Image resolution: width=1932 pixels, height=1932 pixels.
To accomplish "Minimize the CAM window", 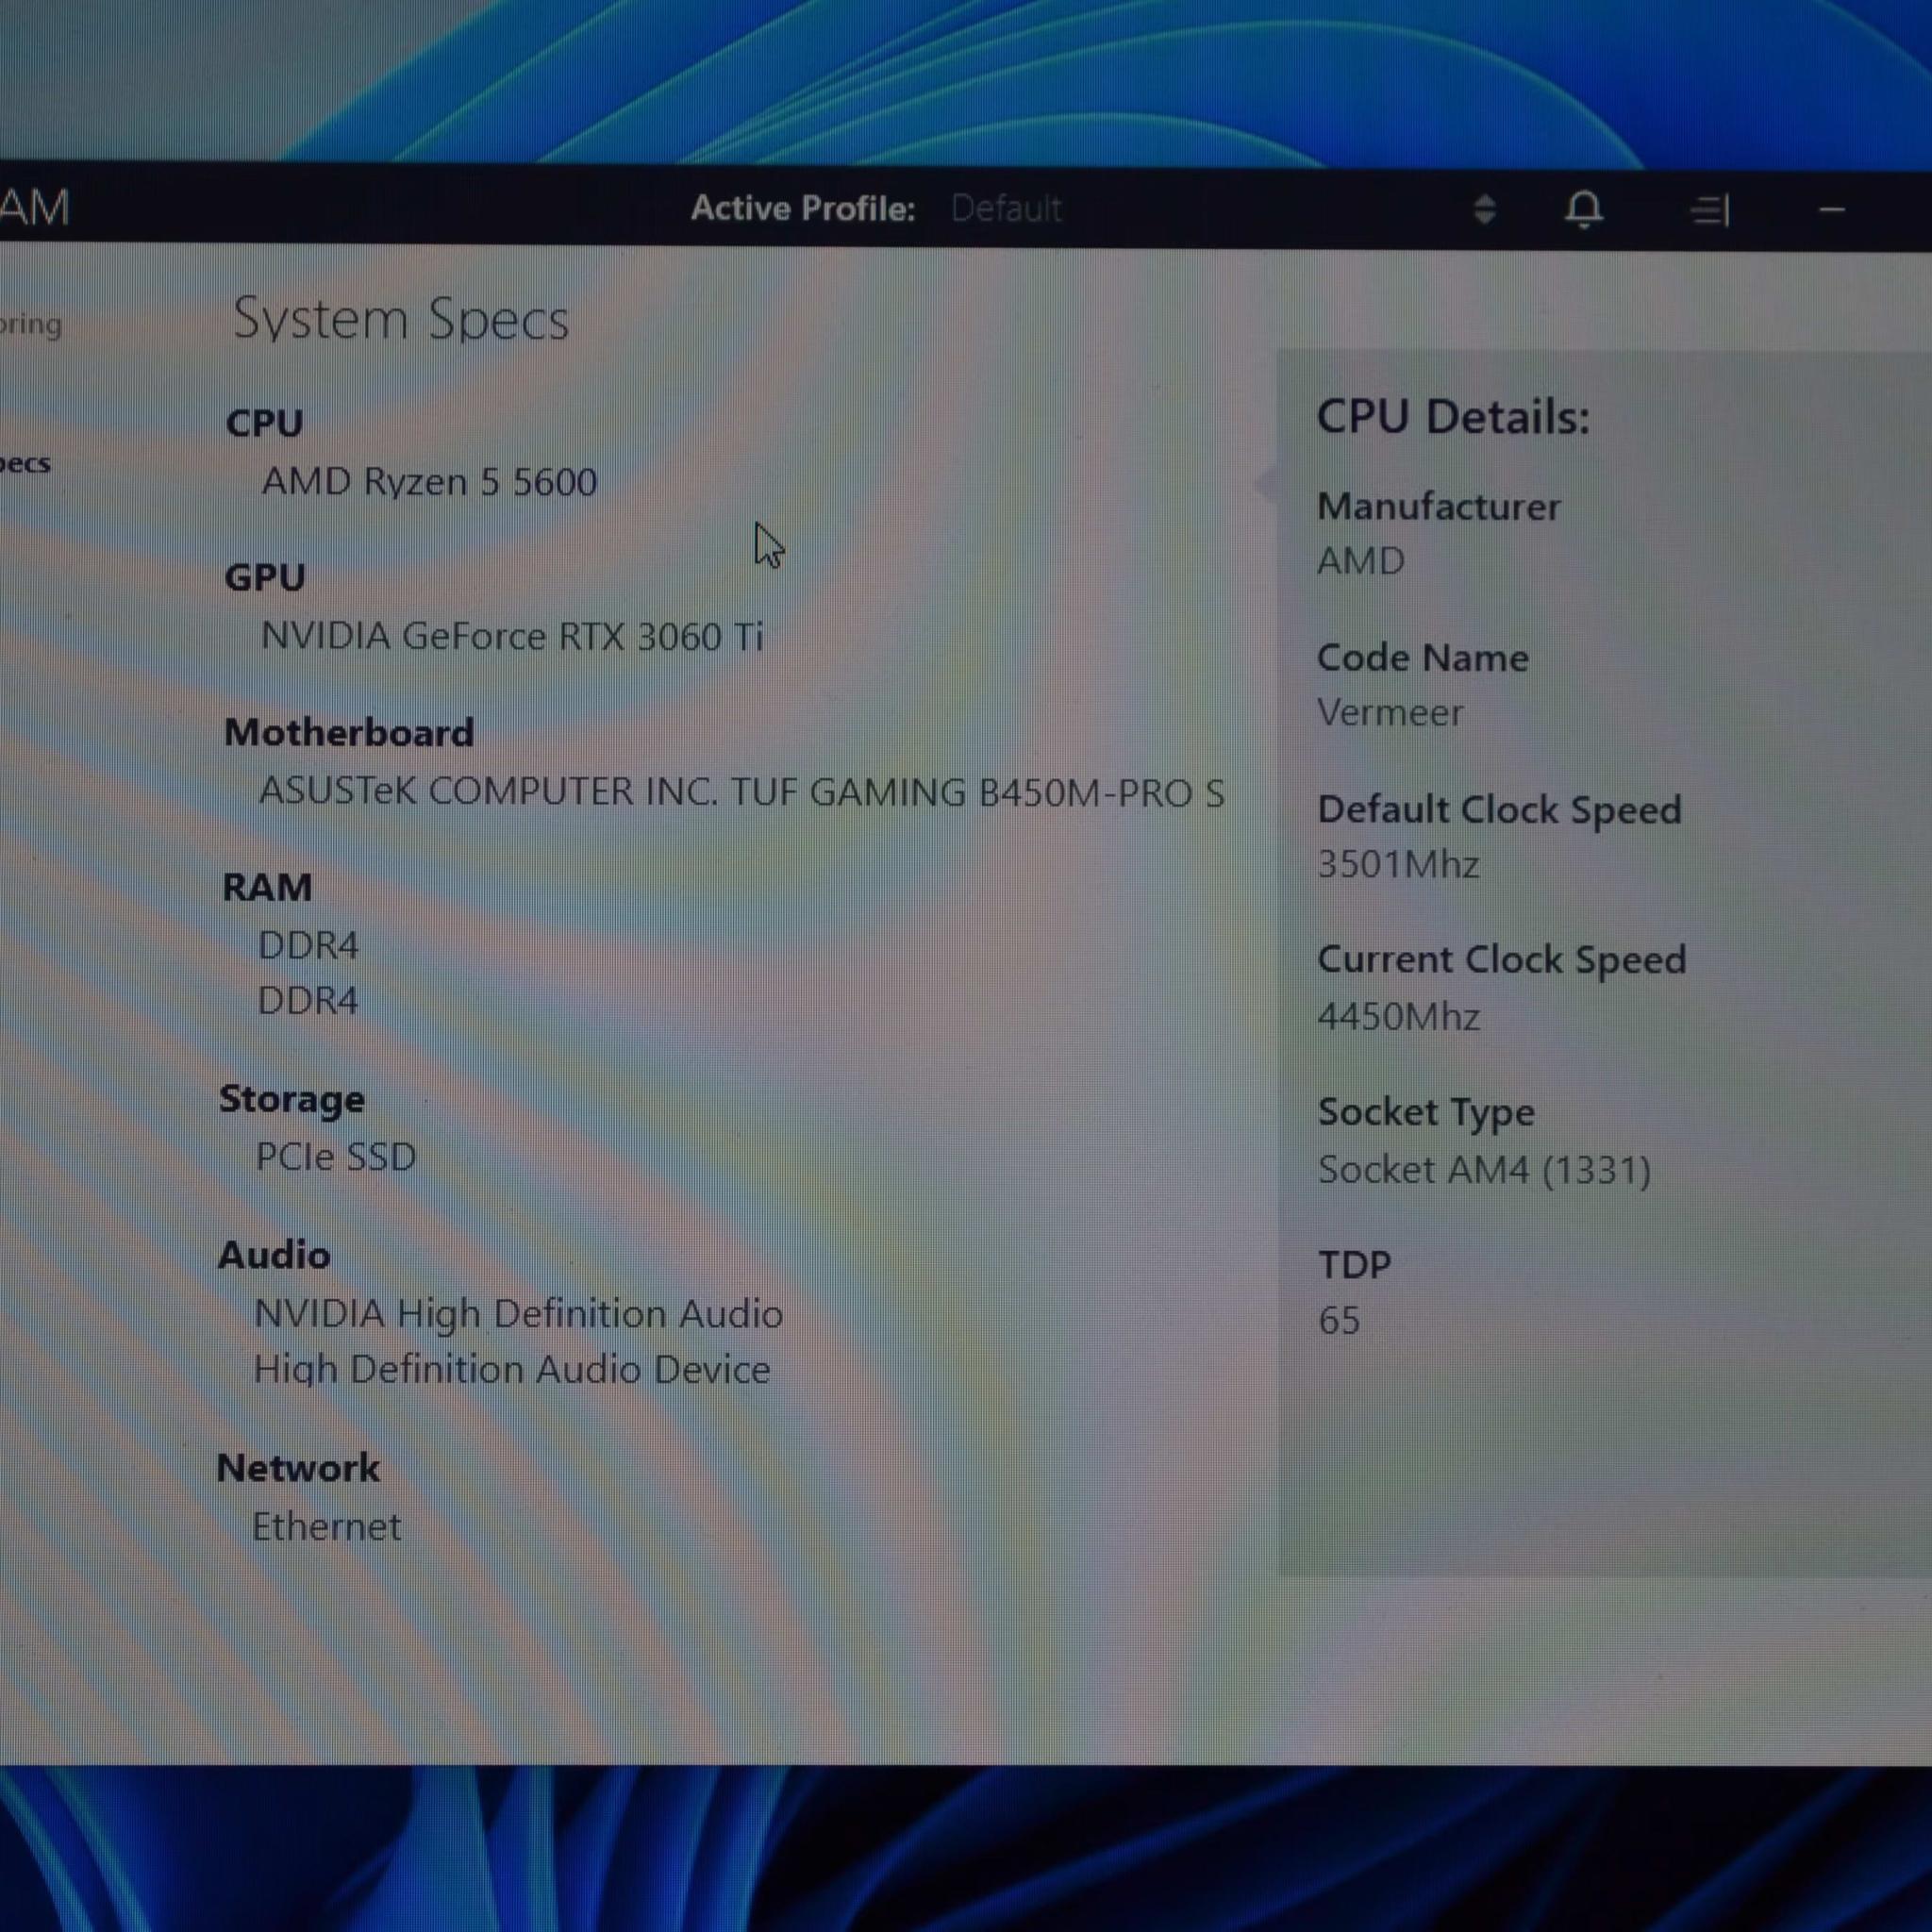I will [x=1832, y=210].
